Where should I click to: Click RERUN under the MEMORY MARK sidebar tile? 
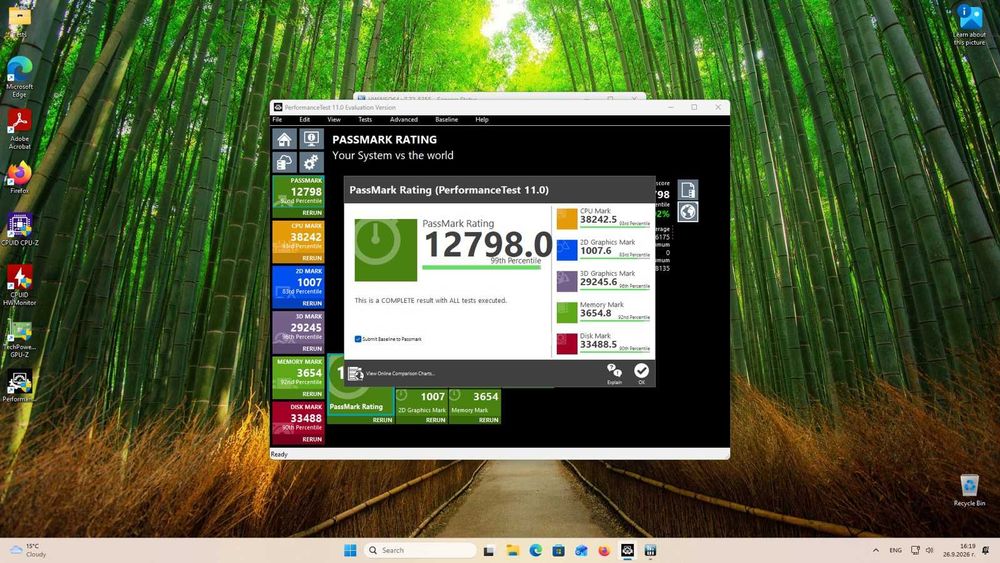(x=312, y=393)
